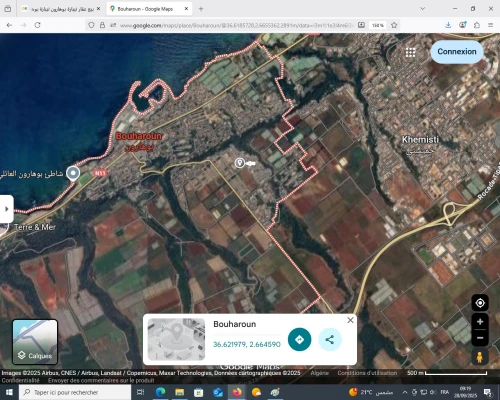
Task: Open tracking protection shield icon
Action: 91,25
